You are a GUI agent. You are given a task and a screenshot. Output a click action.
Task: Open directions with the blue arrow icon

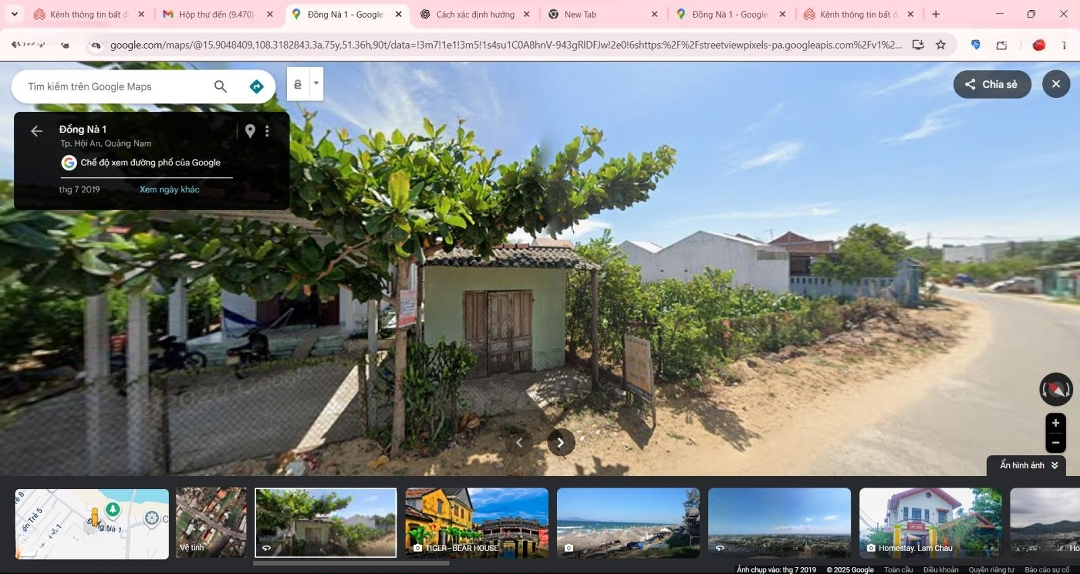[x=256, y=86]
